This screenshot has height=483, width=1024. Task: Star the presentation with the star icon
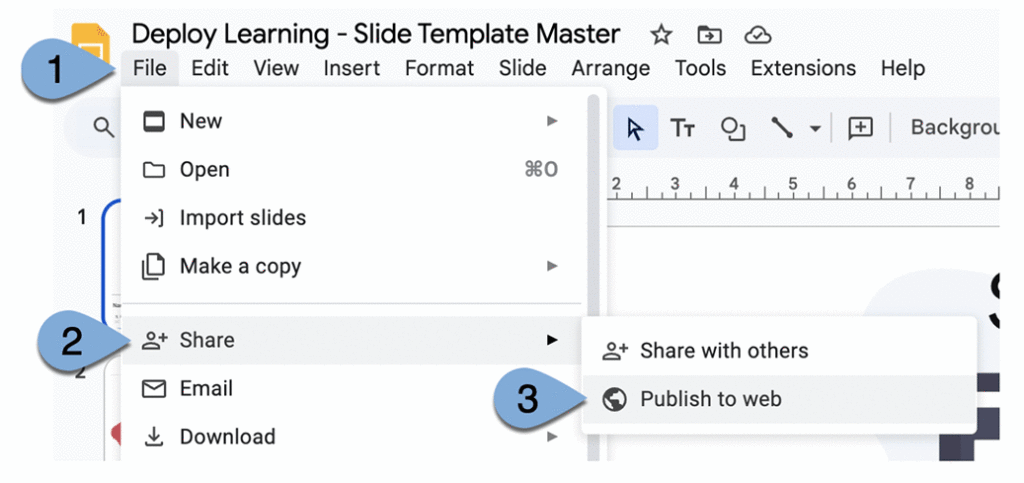(661, 35)
